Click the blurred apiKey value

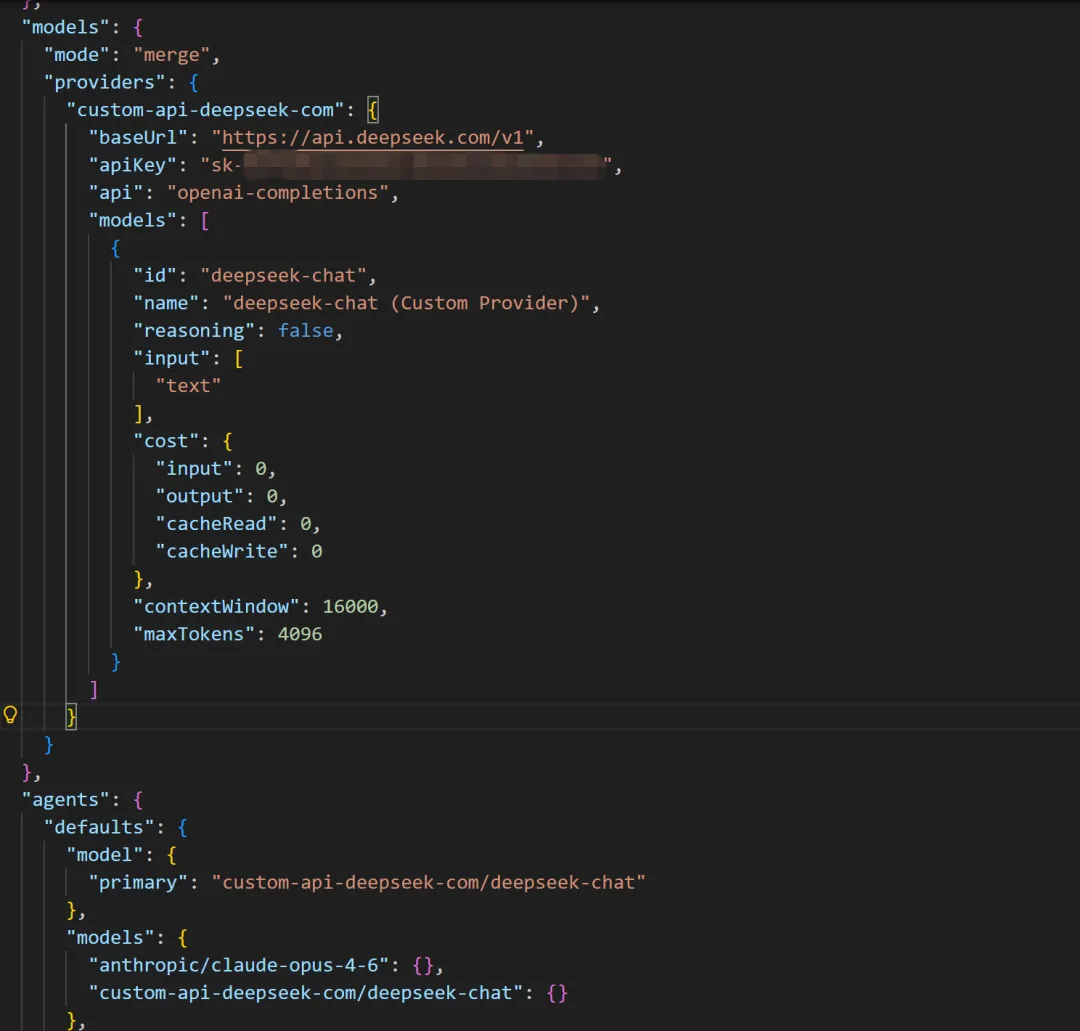tap(423, 165)
